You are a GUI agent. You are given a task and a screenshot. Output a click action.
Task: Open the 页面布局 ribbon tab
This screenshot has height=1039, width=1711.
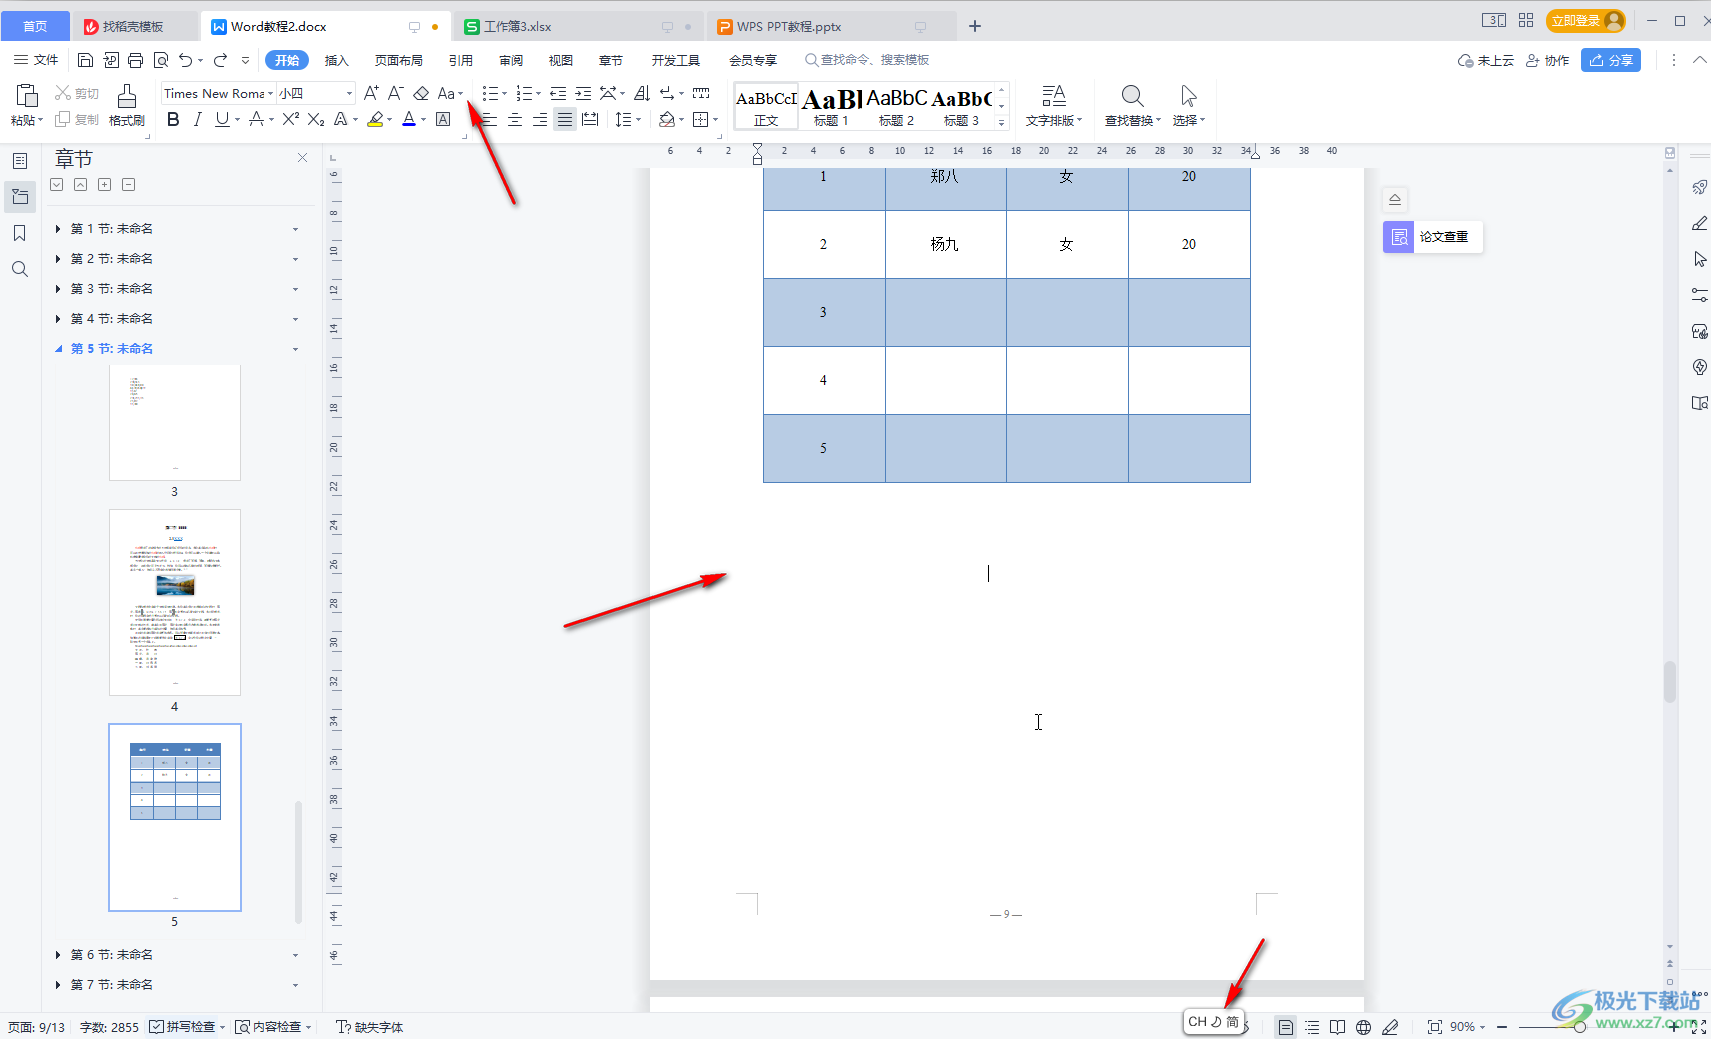click(399, 60)
